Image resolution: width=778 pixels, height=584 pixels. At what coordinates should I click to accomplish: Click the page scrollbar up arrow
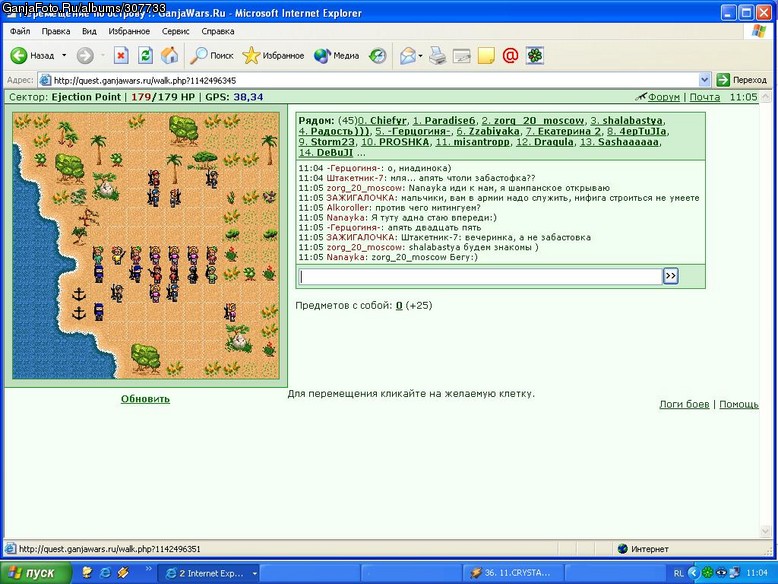(765, 97)
